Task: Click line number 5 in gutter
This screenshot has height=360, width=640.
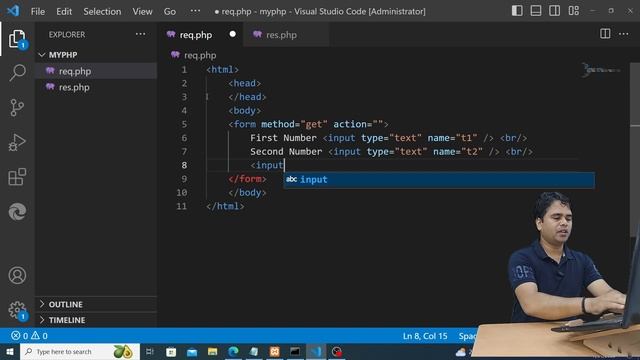Action: coord(184,124)
